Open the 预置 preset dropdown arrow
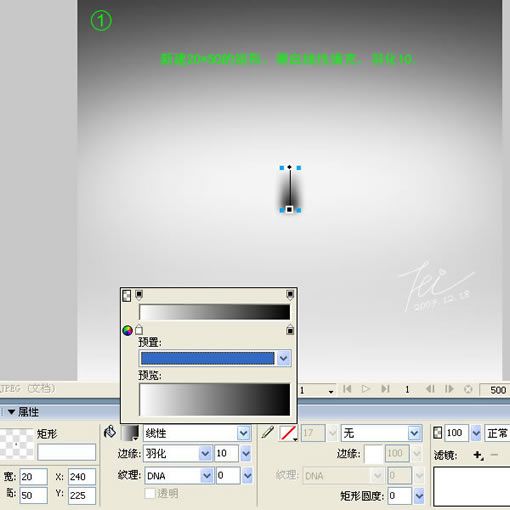 click(284, 358)
